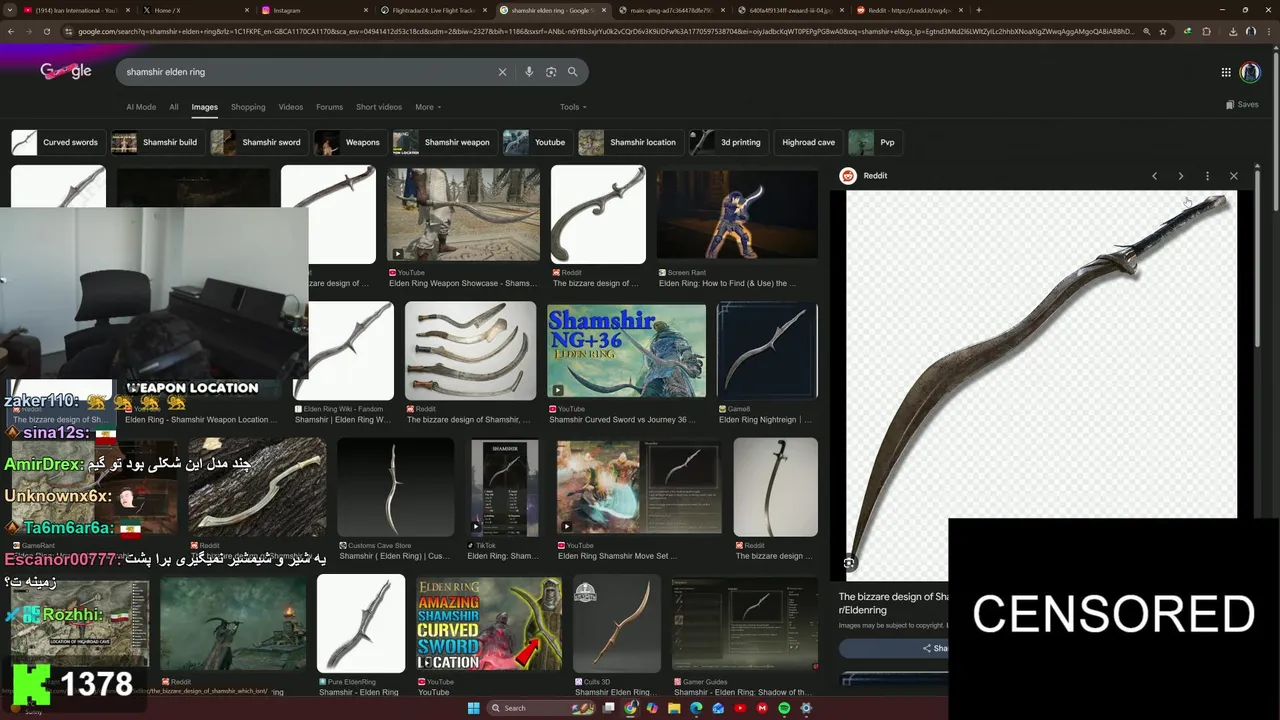
Task: Open Google apps grid icon
Action: 1226,72
